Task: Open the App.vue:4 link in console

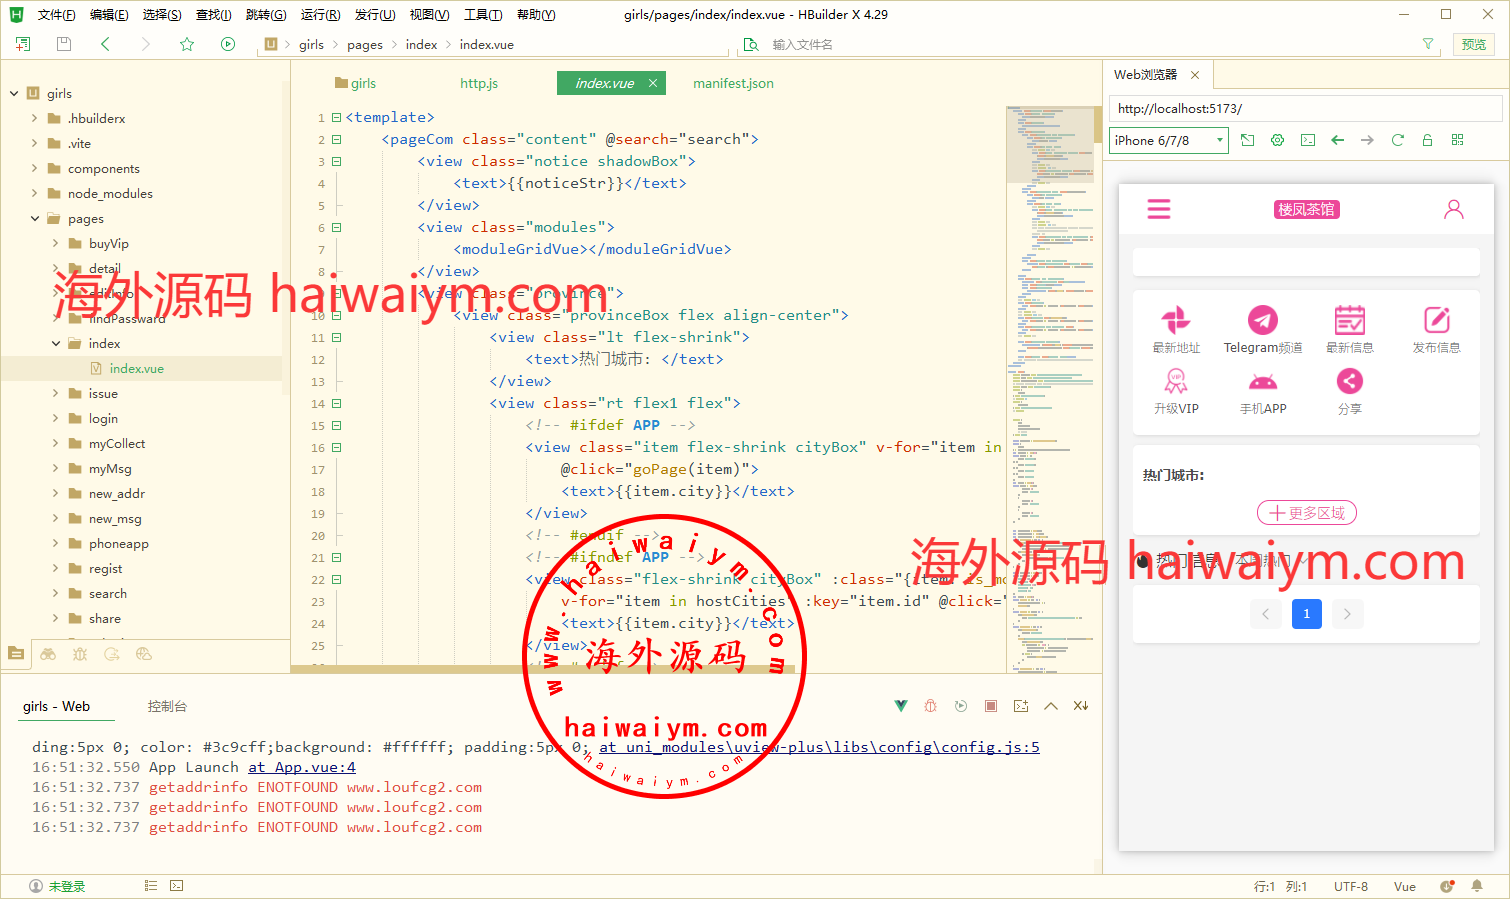Action: (302, 767)
